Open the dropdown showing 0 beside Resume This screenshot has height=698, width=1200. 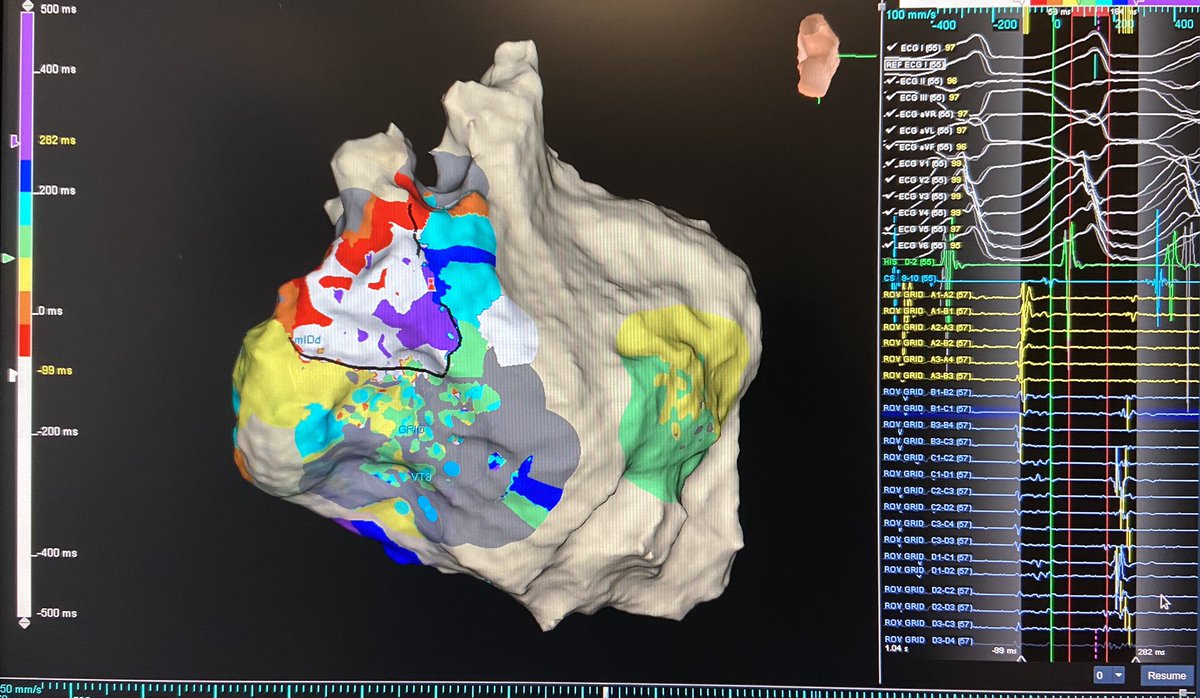click(1109, 675)
